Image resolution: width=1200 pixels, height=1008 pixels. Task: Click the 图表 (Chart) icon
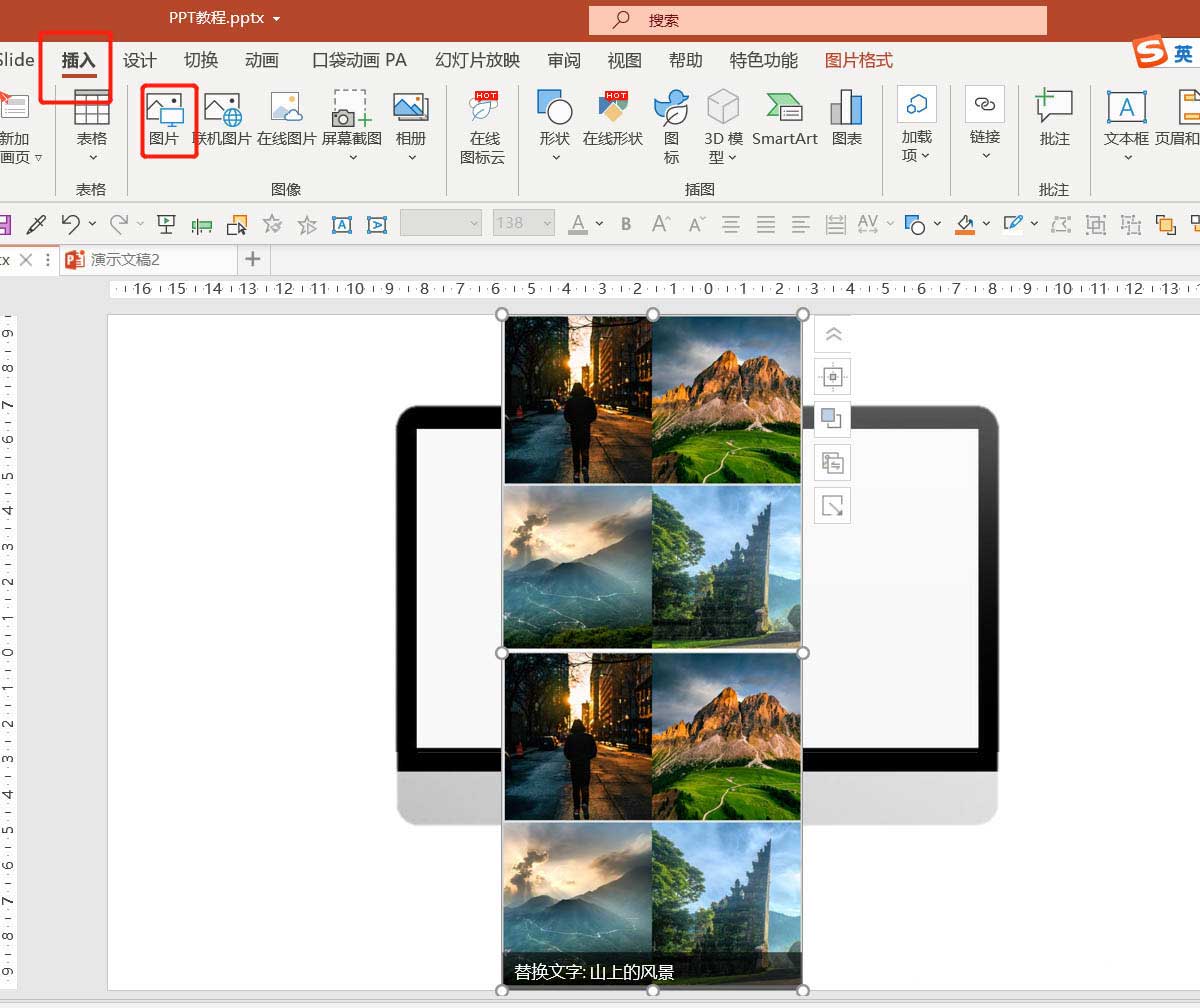point(846,120)
